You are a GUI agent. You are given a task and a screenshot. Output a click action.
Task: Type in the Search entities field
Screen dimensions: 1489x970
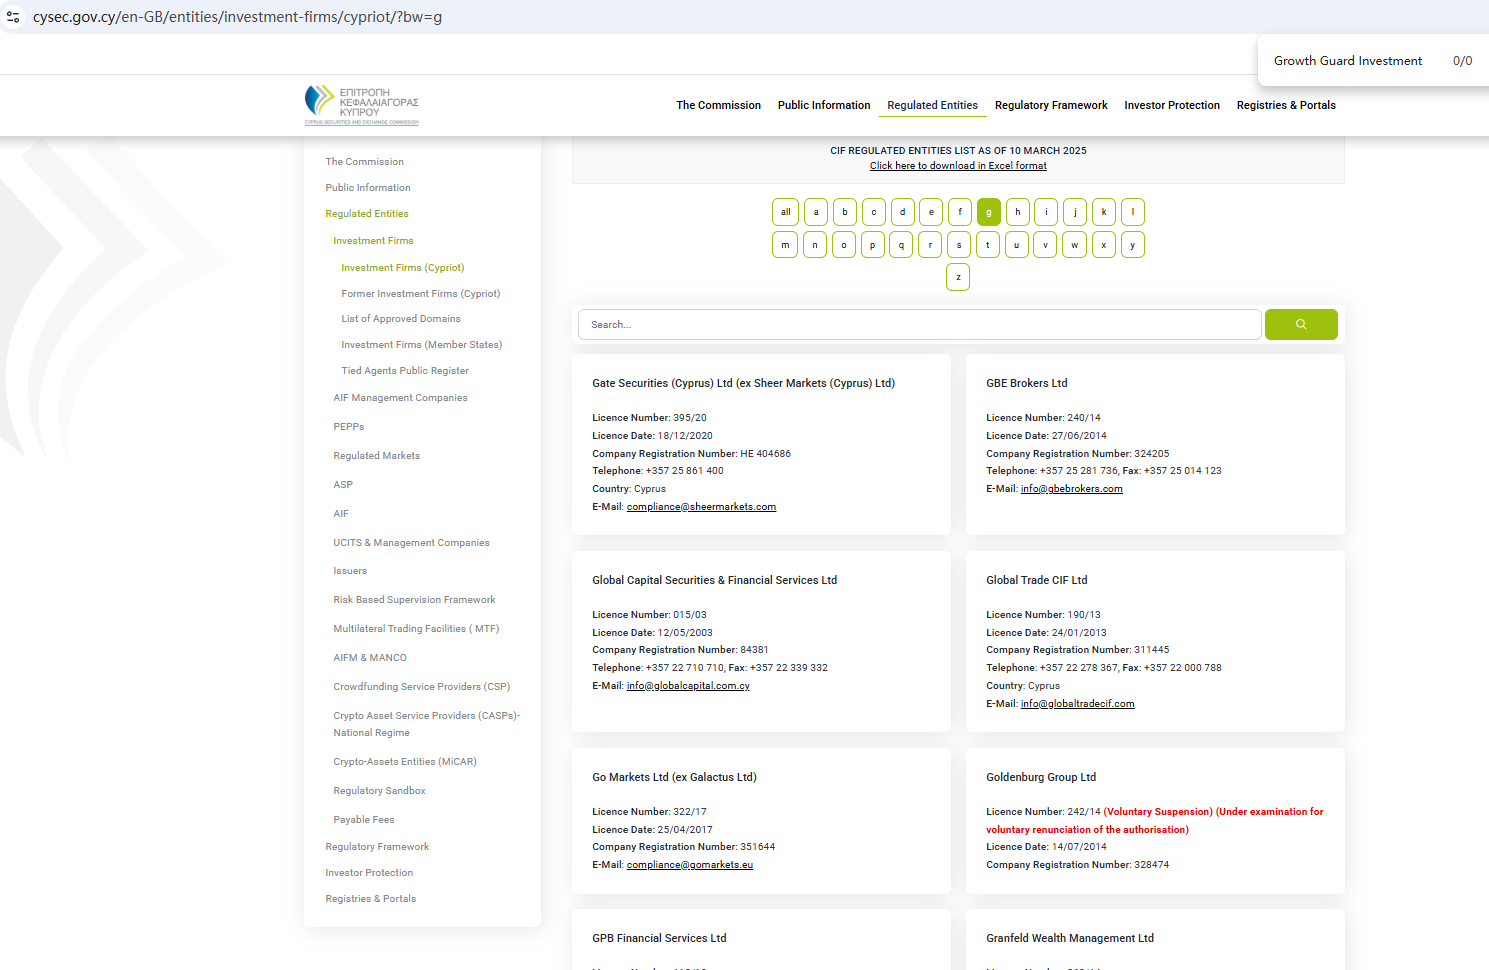pyautogui.click(x=919, y=325)
